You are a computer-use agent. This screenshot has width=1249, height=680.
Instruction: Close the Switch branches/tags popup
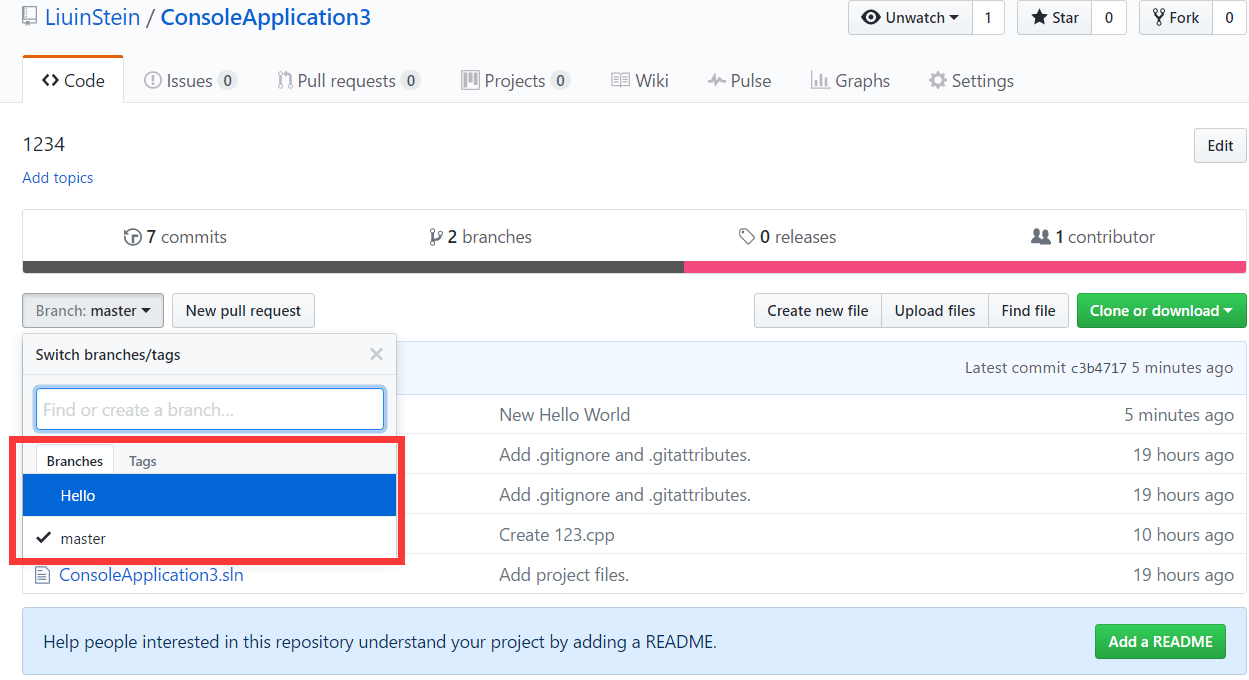(x=376, y=354)
